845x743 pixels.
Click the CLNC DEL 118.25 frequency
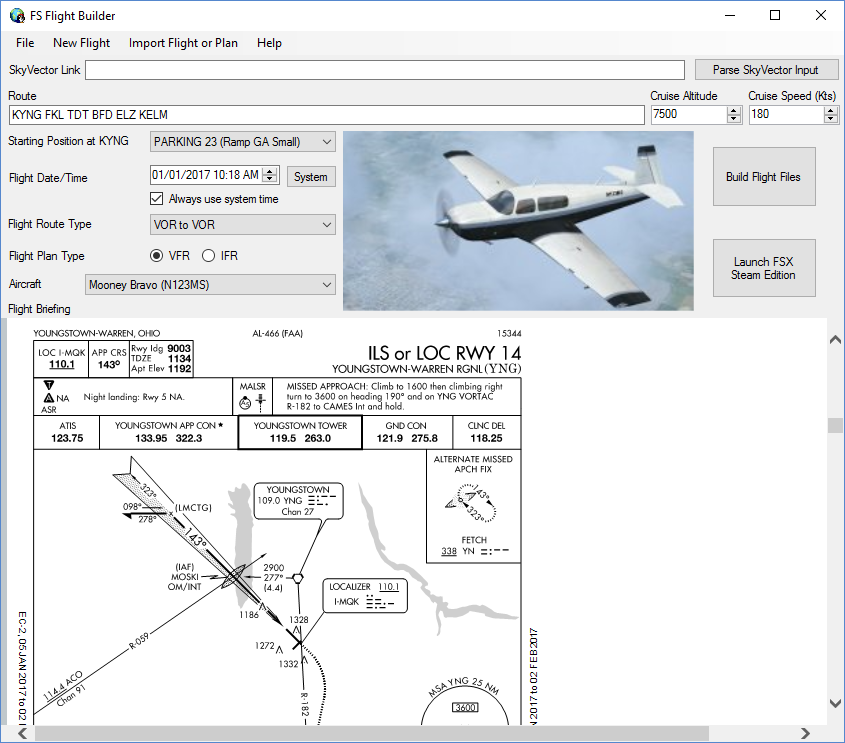[x=487, y=432]
